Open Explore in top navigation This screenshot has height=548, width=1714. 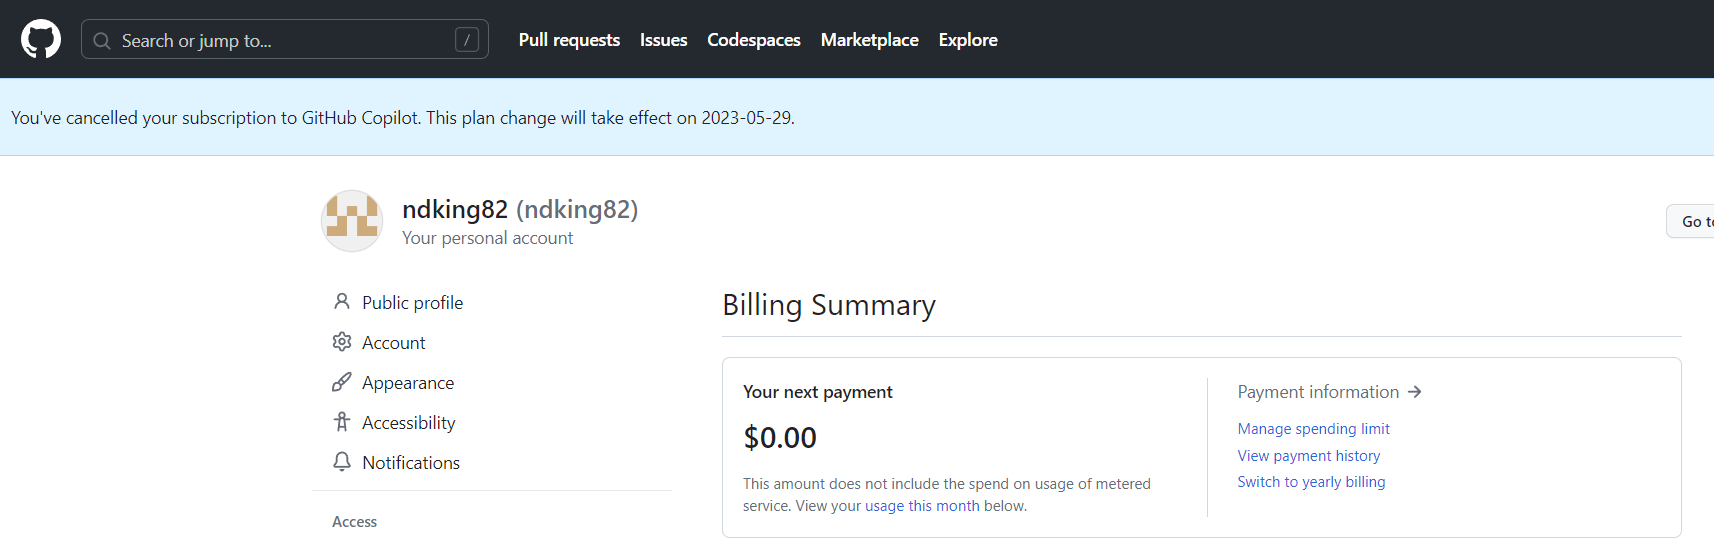pos(968,40)
